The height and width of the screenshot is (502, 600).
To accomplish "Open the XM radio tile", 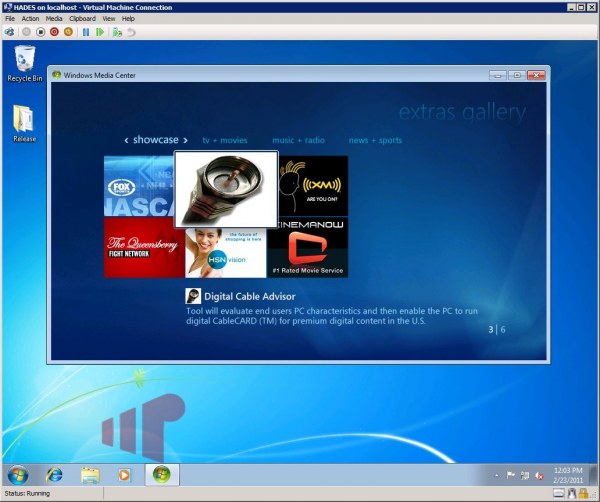I will pos(313,186).
